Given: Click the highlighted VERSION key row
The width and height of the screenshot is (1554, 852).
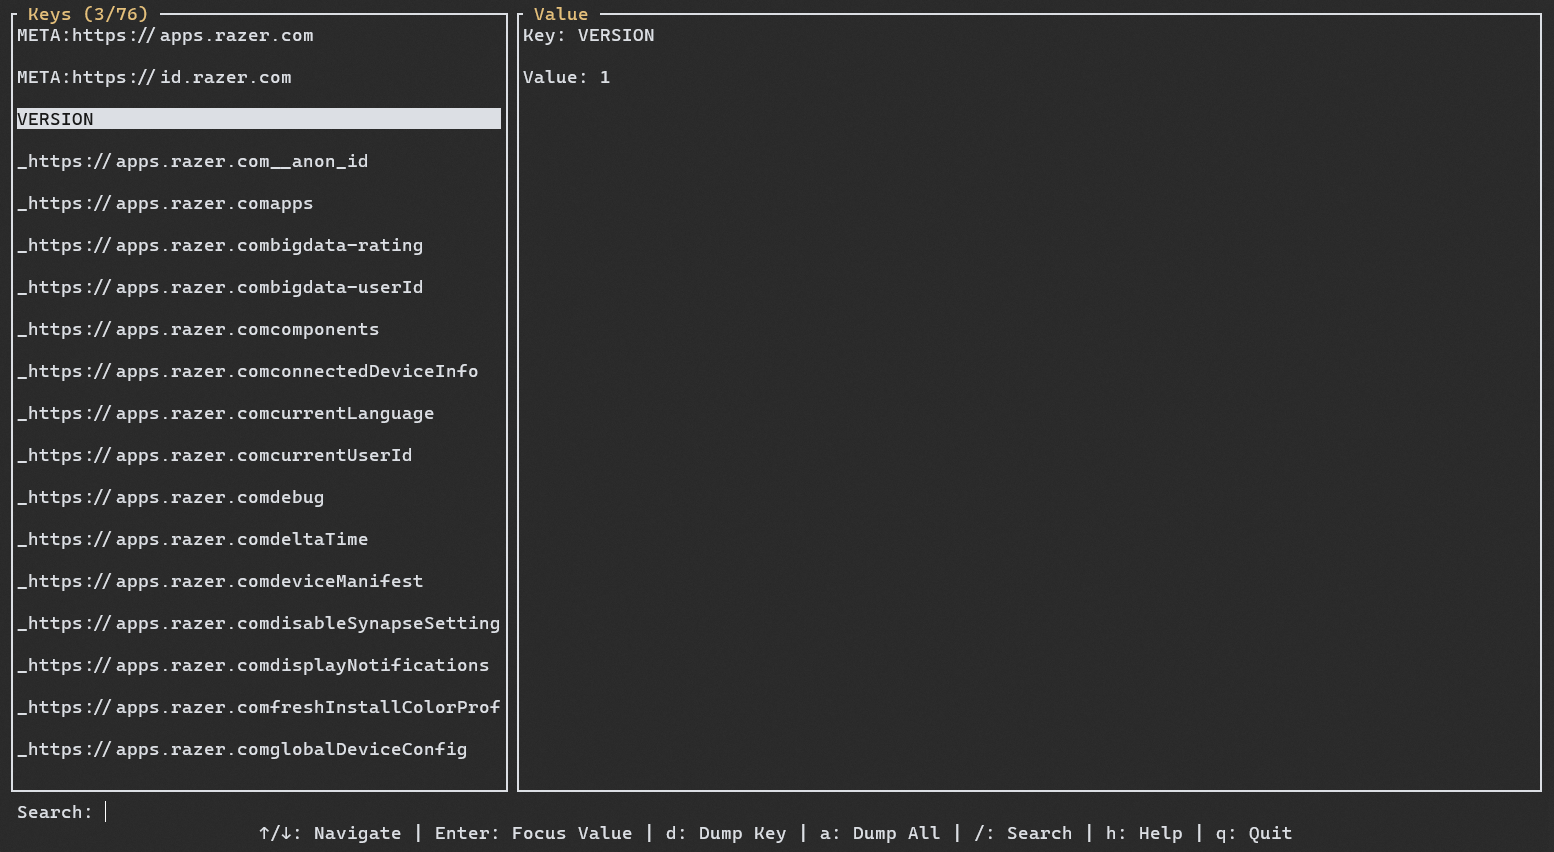Looking at the screenshot, I should coord(259,119).
